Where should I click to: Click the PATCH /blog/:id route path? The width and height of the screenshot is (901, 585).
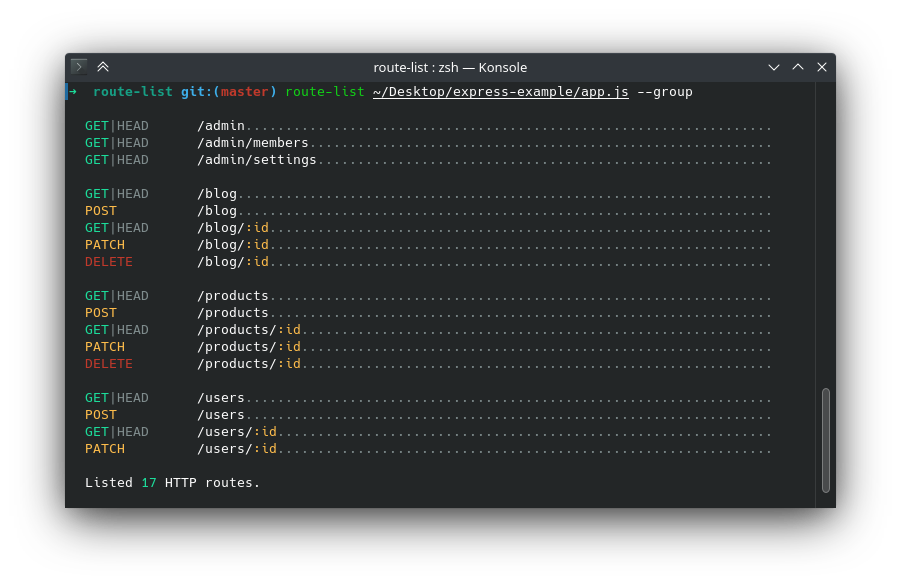[233, 245]
